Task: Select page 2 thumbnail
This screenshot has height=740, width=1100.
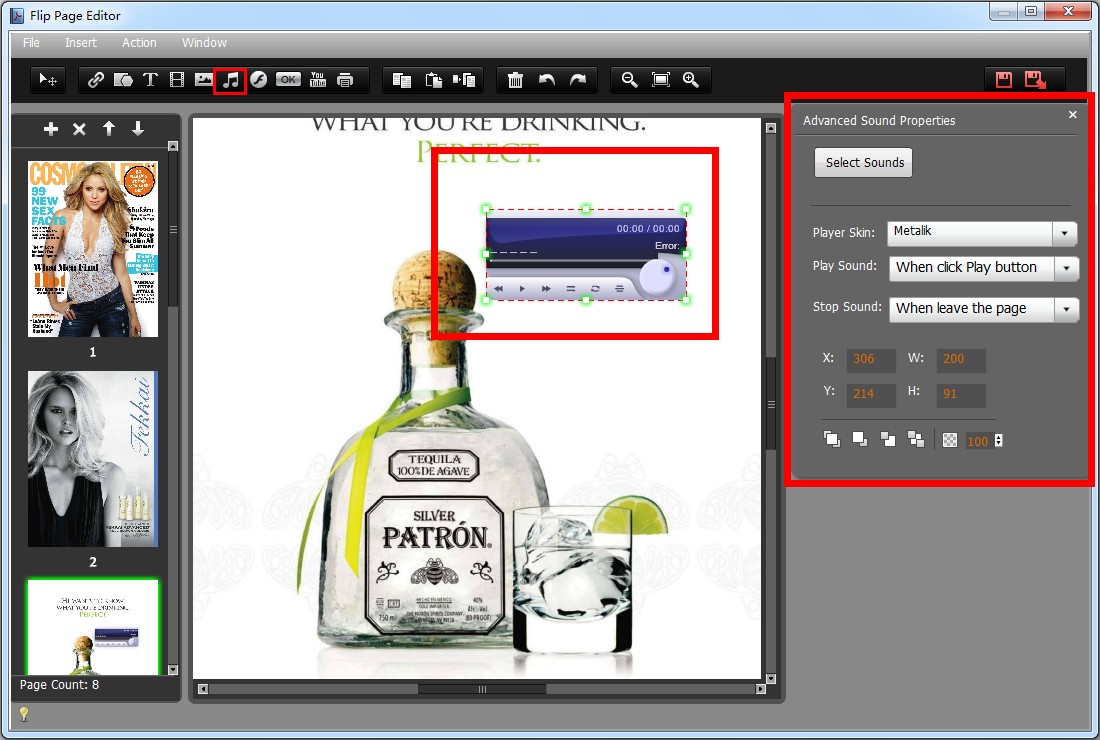Action: tap(93, 459)
